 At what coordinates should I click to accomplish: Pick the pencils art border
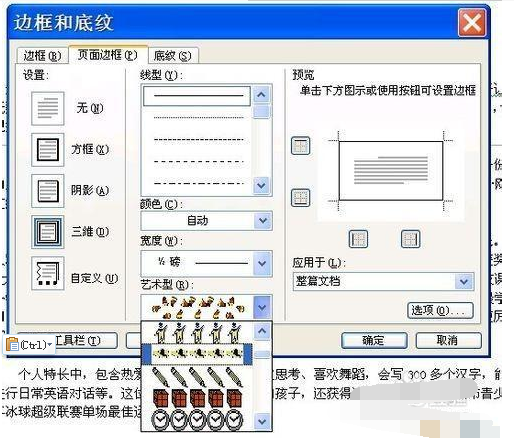pos(197,376)
